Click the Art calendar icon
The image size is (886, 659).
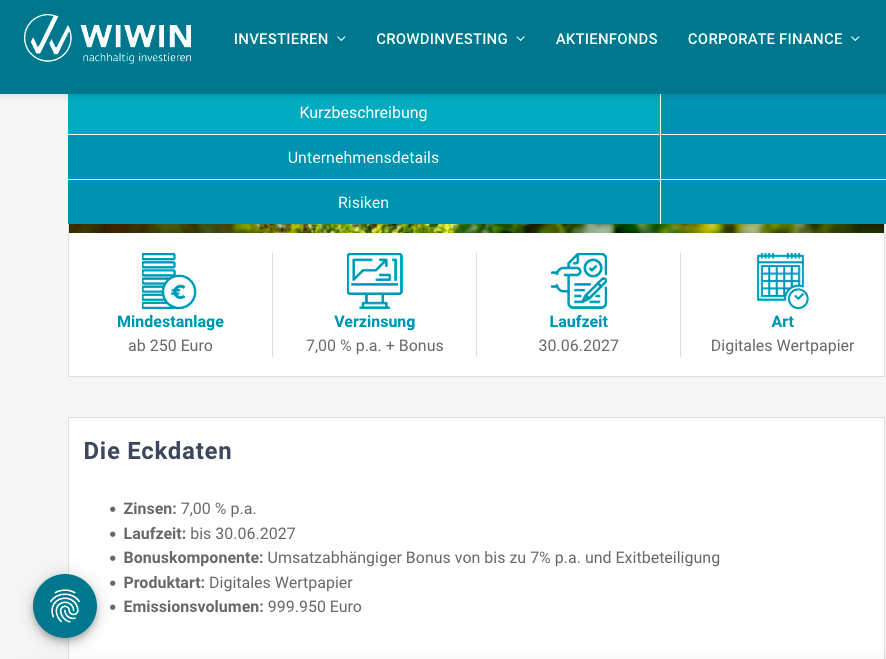(x=783, y=281)
